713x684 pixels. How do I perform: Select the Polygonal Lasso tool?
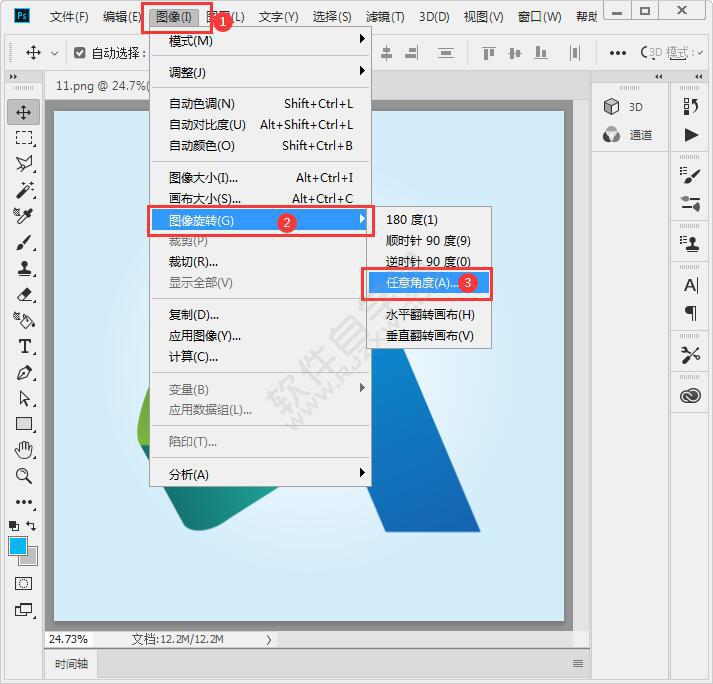pos(24,163)
